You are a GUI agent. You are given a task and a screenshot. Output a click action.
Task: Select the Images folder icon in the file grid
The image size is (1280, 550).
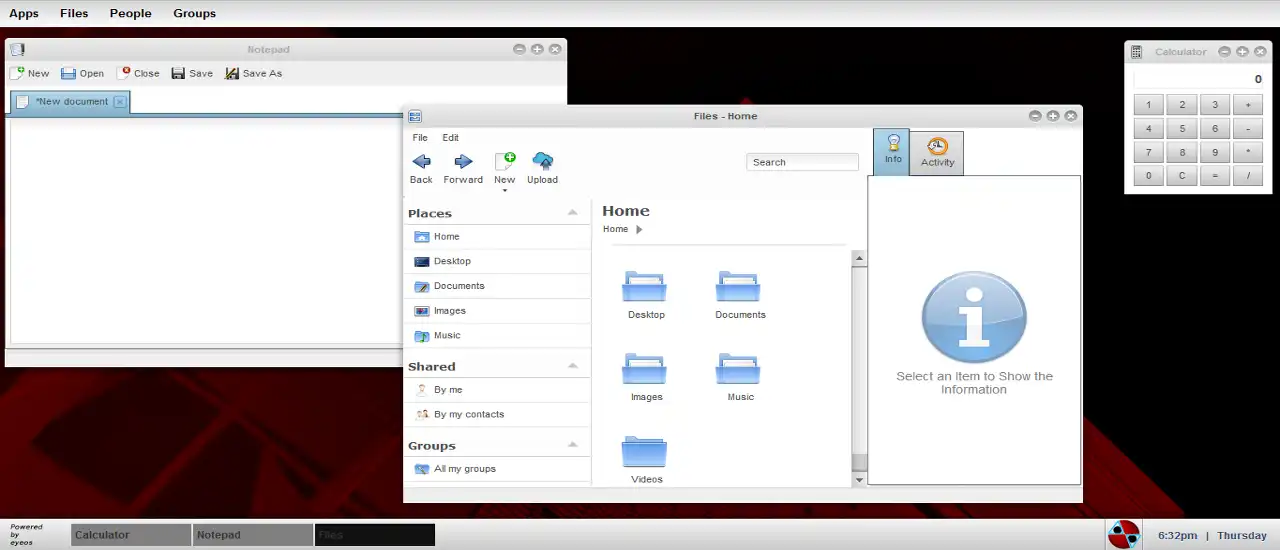click(x=645, y=368)
